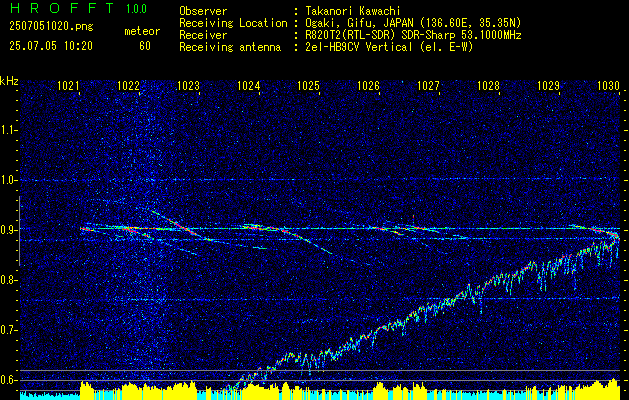Click the grey vertical range bar beside 0.9
The width and height of the screenshot is (629, 400).
19,231
